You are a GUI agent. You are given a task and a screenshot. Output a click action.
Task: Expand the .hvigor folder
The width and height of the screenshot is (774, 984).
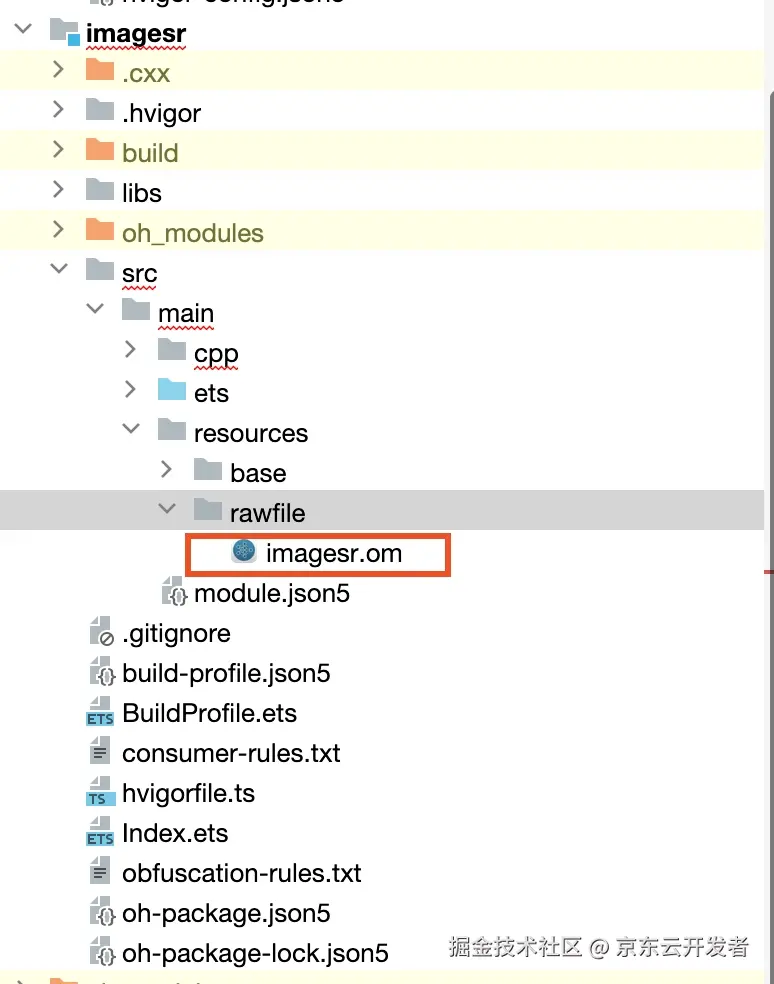[59, 111]
